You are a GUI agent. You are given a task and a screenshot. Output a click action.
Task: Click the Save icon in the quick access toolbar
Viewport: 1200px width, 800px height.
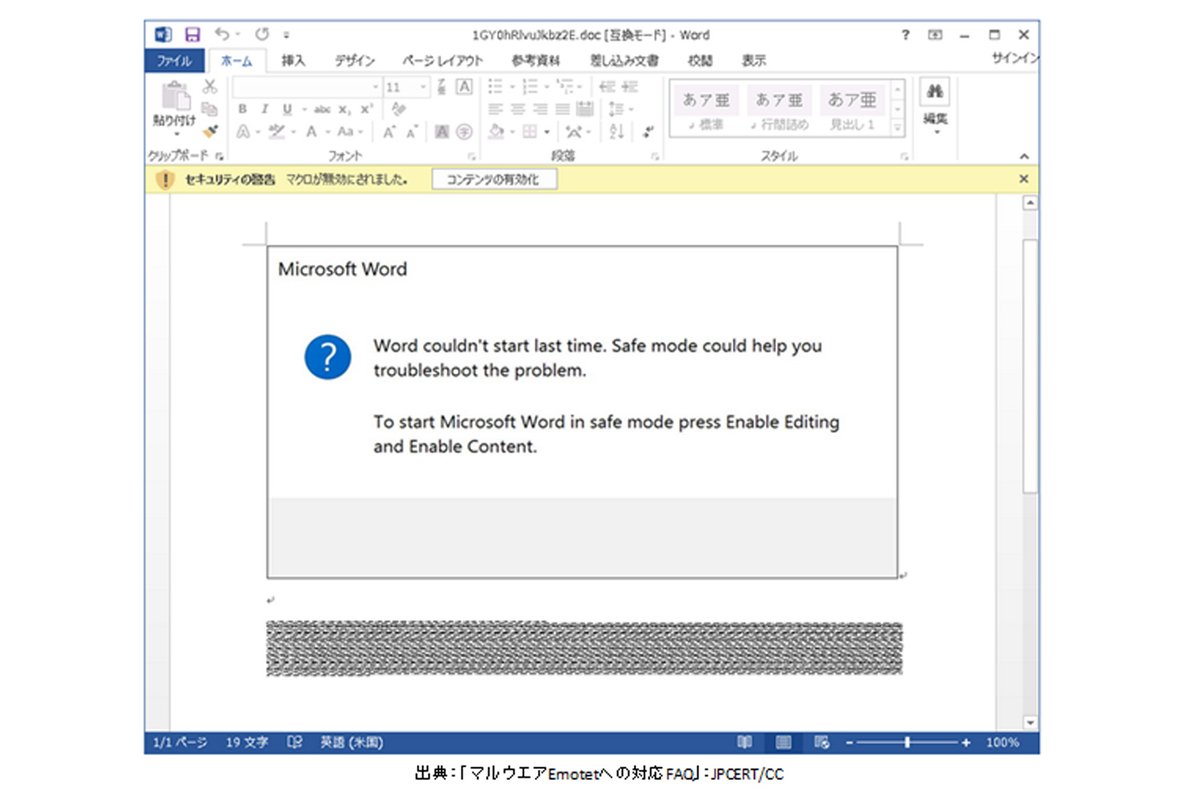pos(192,35)
